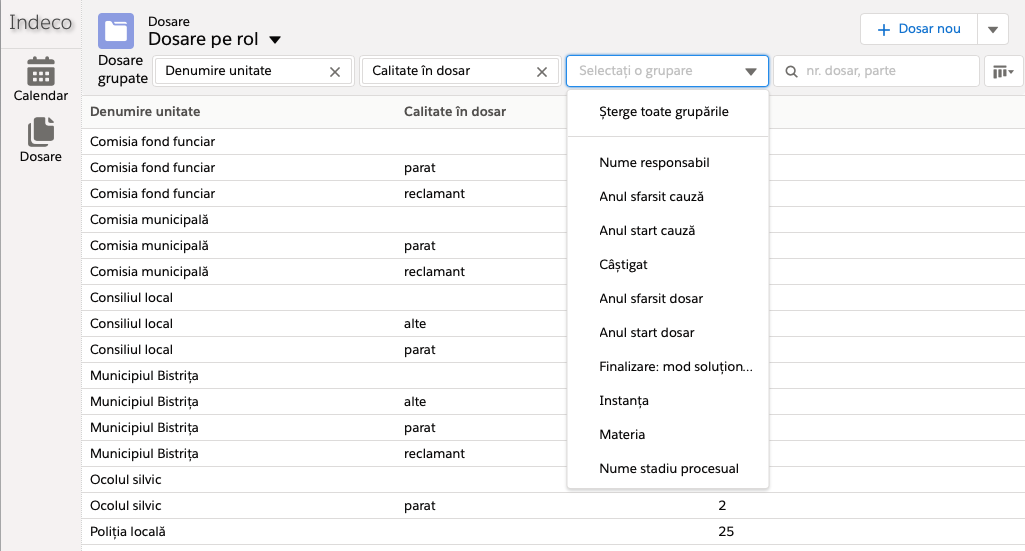Select Nume responsabil grouping option
This screenshot has height=551, width=1025.
[x=654, y=163]
